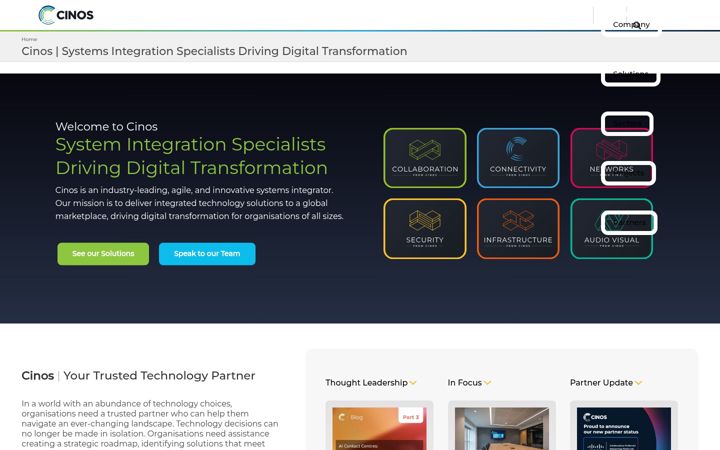Open the Security solution tile

tap(425, 229)
